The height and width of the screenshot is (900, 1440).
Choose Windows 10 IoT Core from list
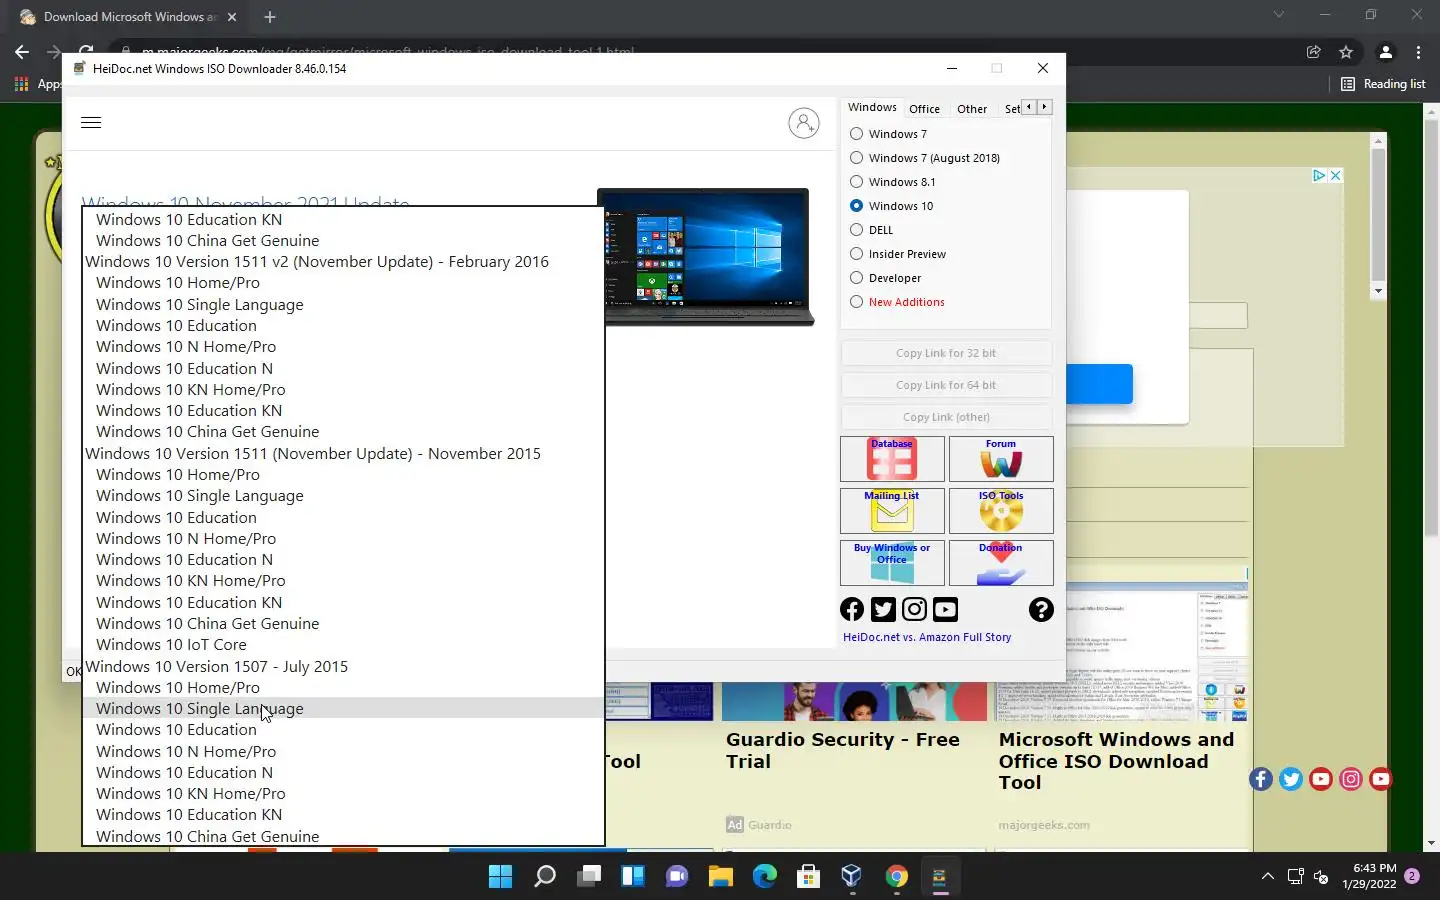pyautogui.click(x=343, y=645)
